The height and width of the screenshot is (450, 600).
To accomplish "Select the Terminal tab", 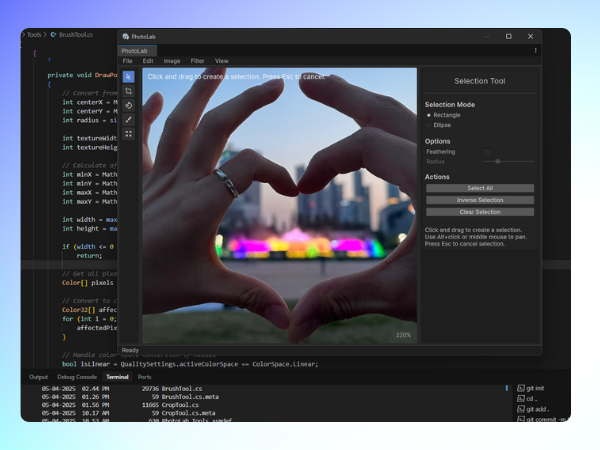I will [x=117, y=377].
